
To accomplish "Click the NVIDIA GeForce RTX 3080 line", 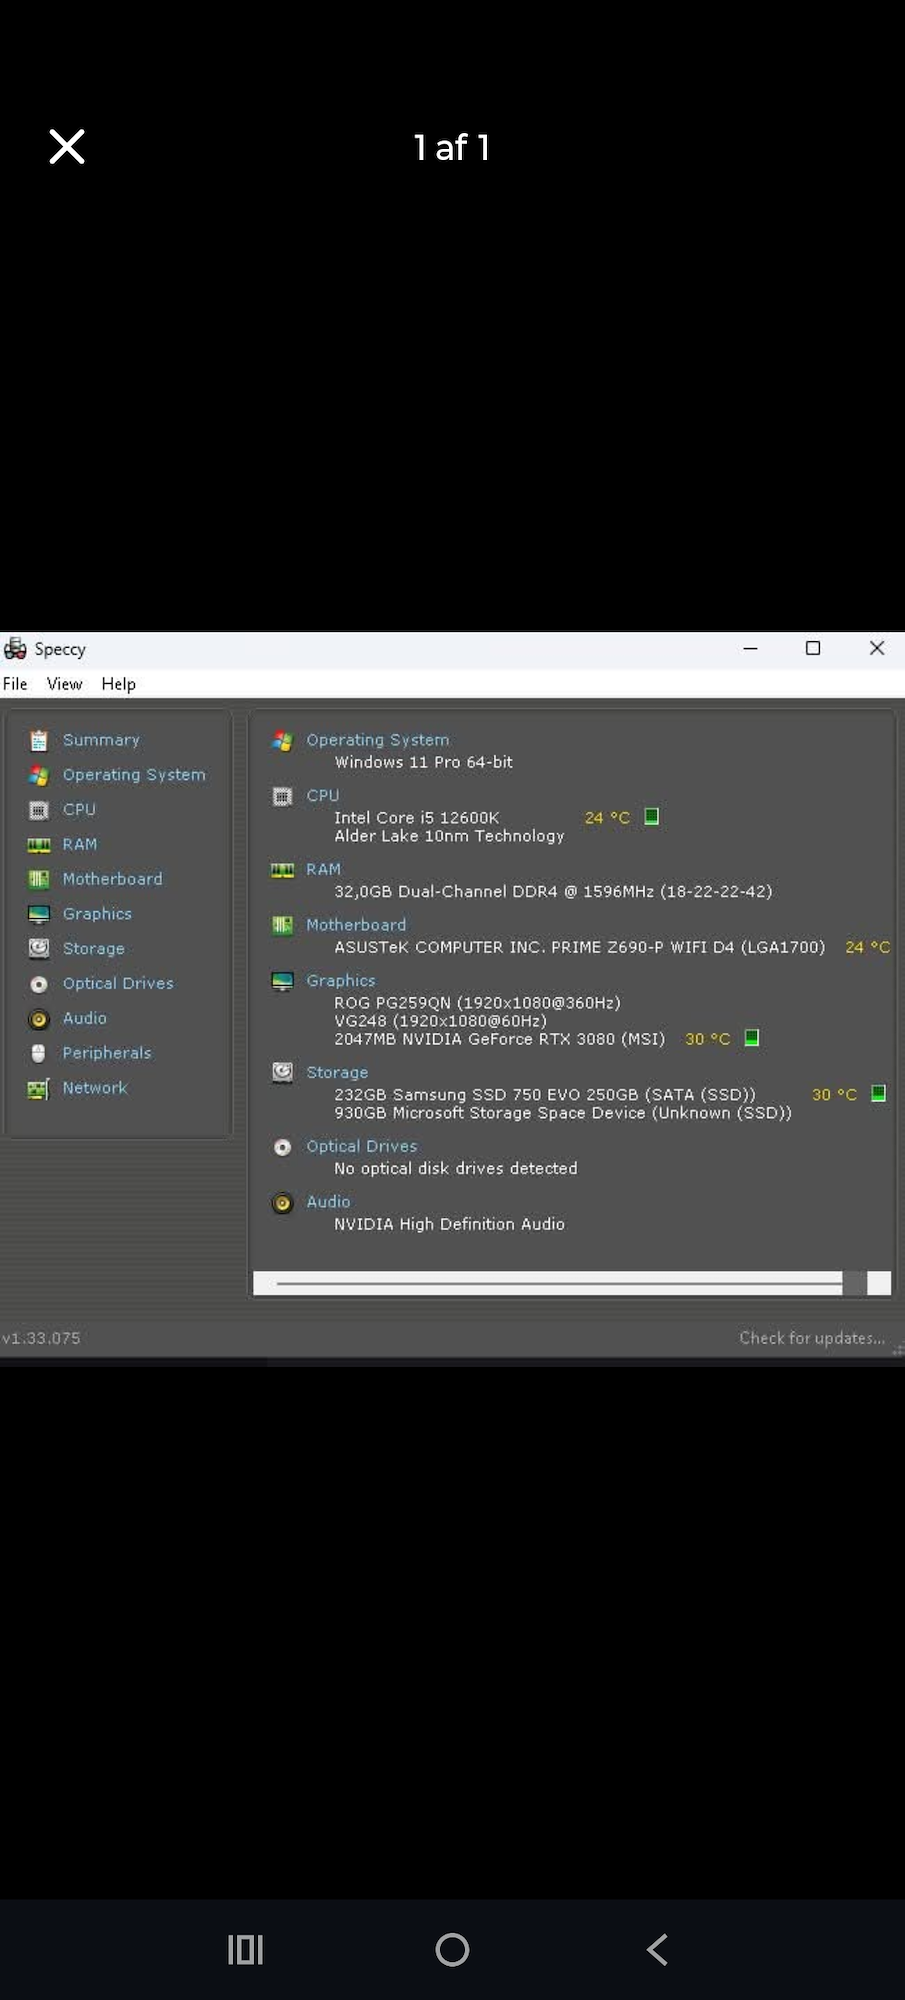I will click(x=500, y=1039).
